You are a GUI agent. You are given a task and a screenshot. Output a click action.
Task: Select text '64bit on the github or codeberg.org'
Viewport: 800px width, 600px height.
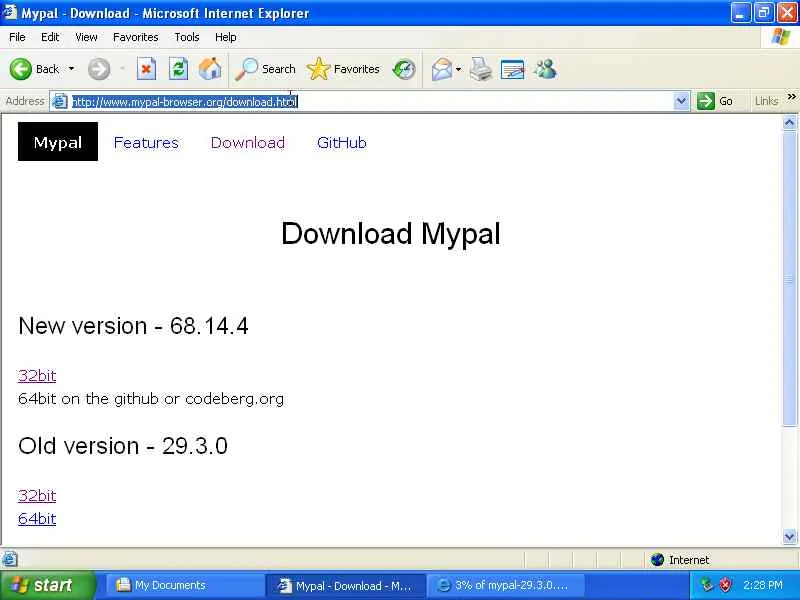151,398
